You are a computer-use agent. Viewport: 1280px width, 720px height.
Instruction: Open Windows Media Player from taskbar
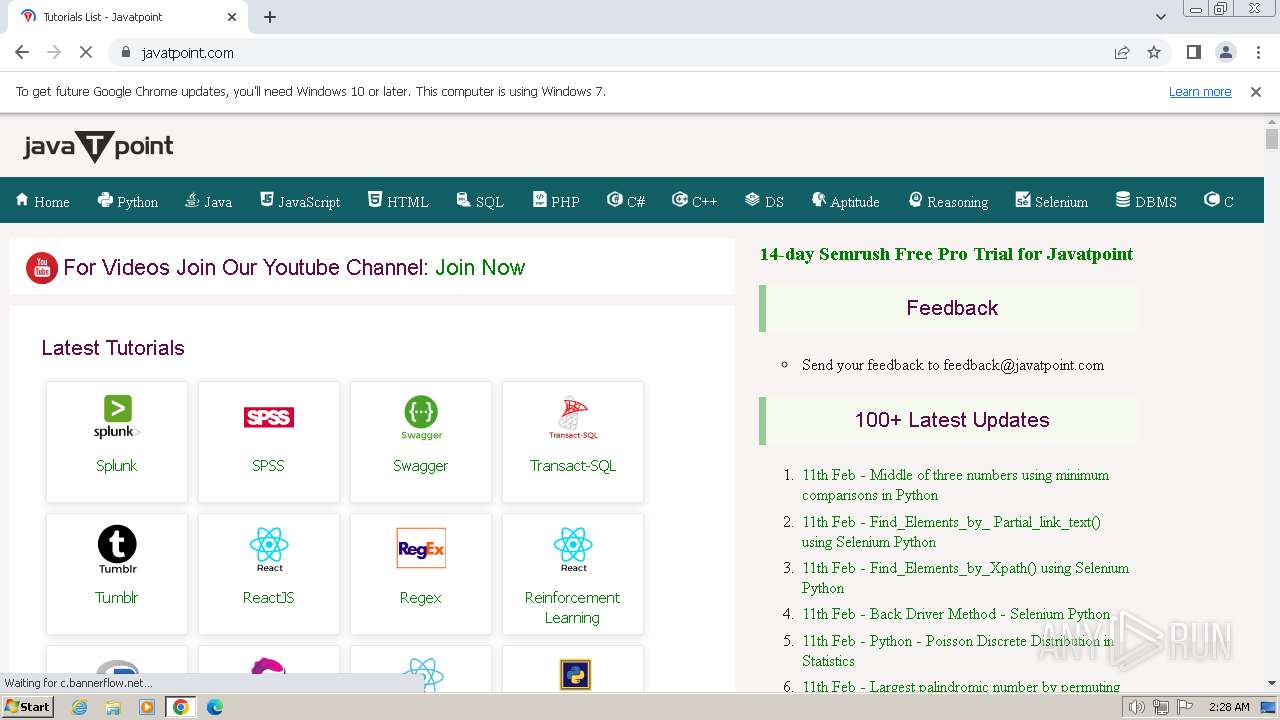pos(147,707)
